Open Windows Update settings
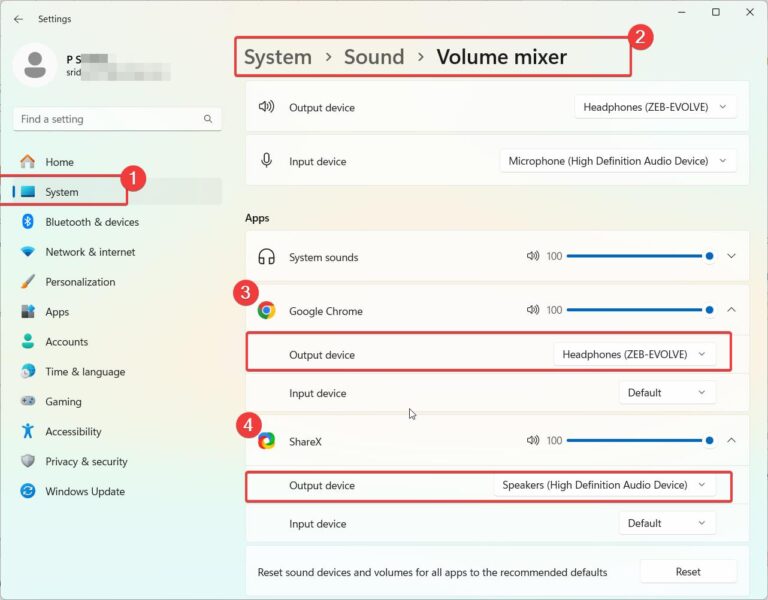Screen dimensions: 768x600 118,491
